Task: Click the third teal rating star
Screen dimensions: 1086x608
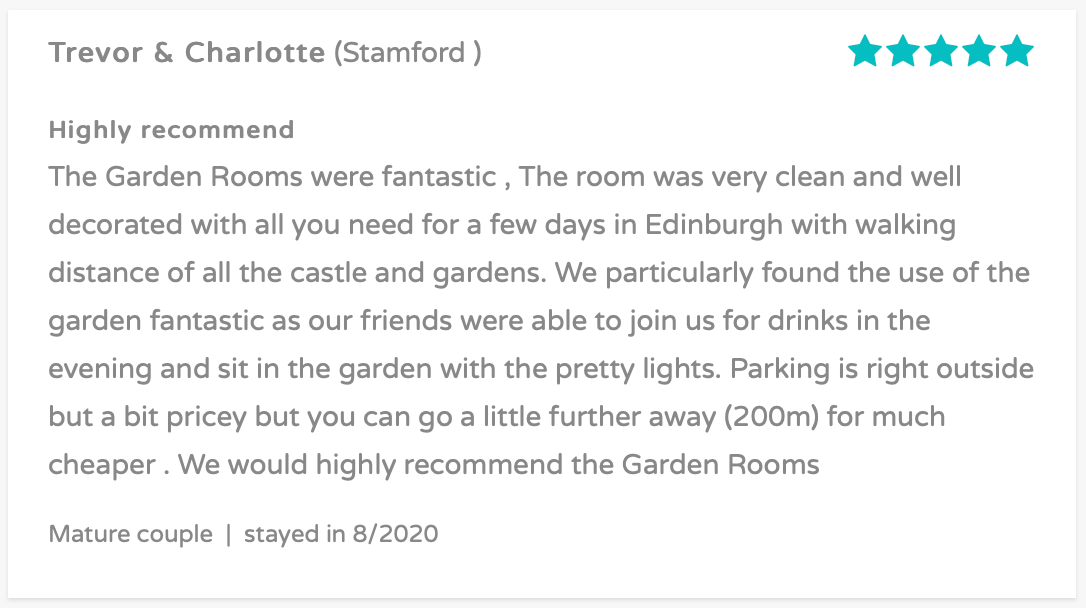Action: (941, 51)
